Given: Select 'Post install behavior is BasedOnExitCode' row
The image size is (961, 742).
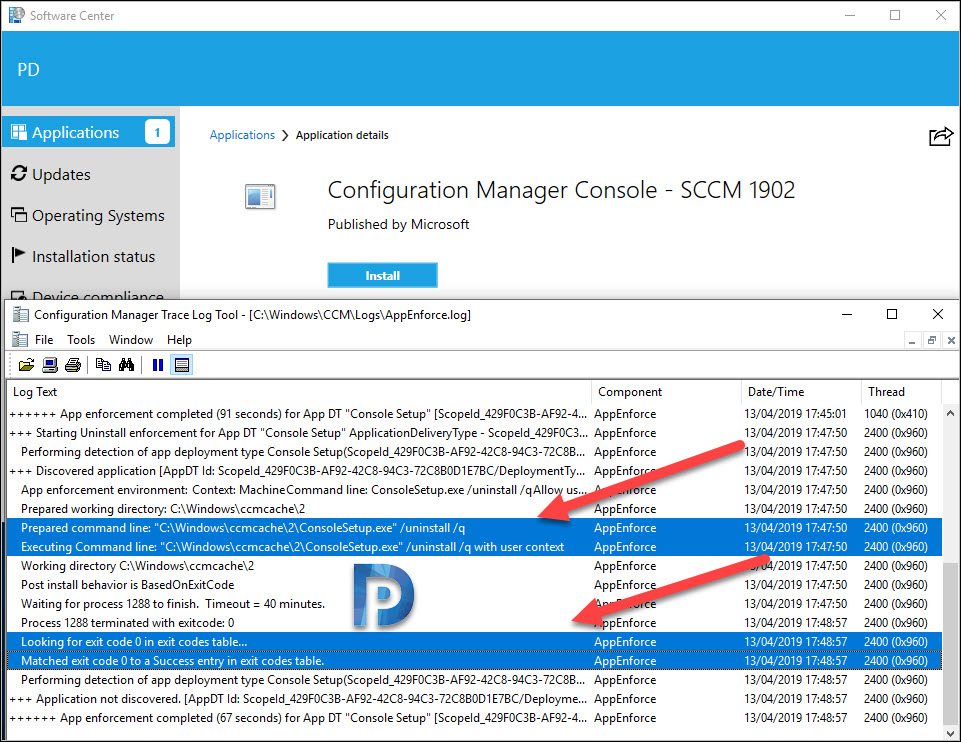Looking at the screenshot, I should (474, 585).
